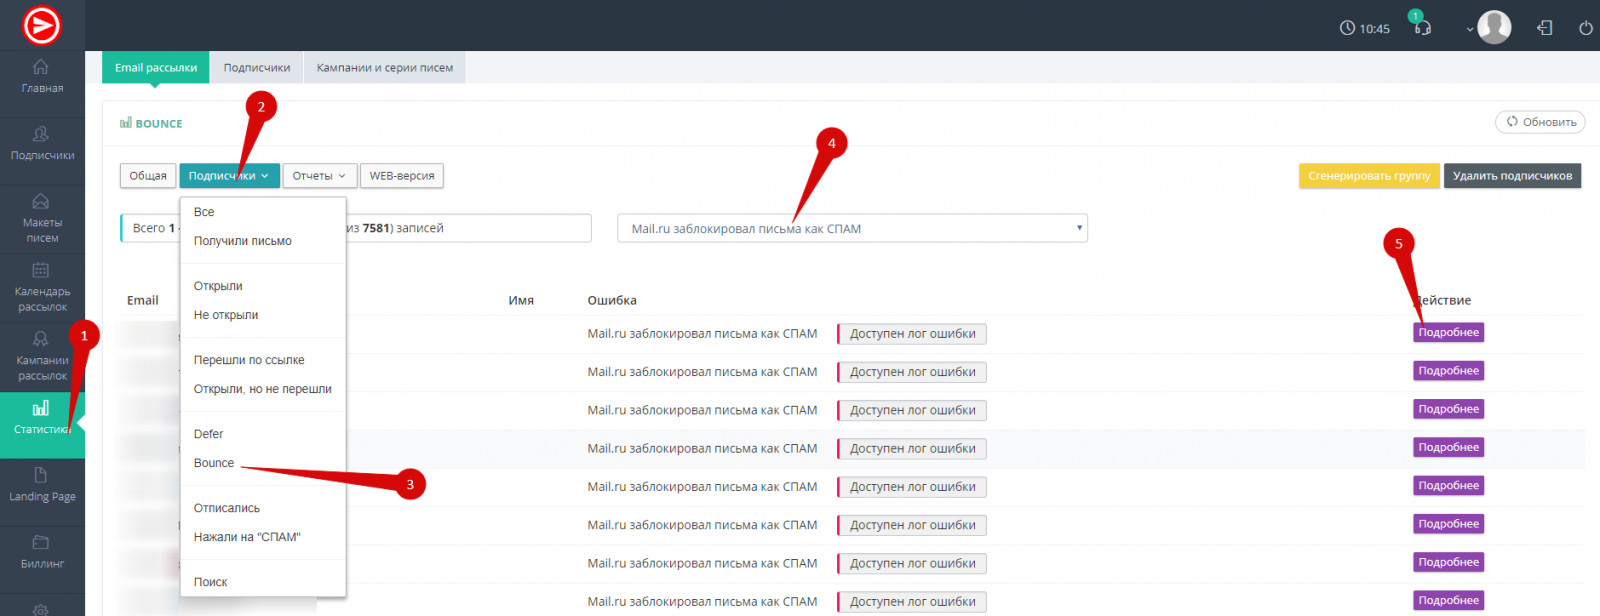Viewport: 1600px width, 616px height.
Task: Click the power logout icon
Action: (x=1585, y=28)
